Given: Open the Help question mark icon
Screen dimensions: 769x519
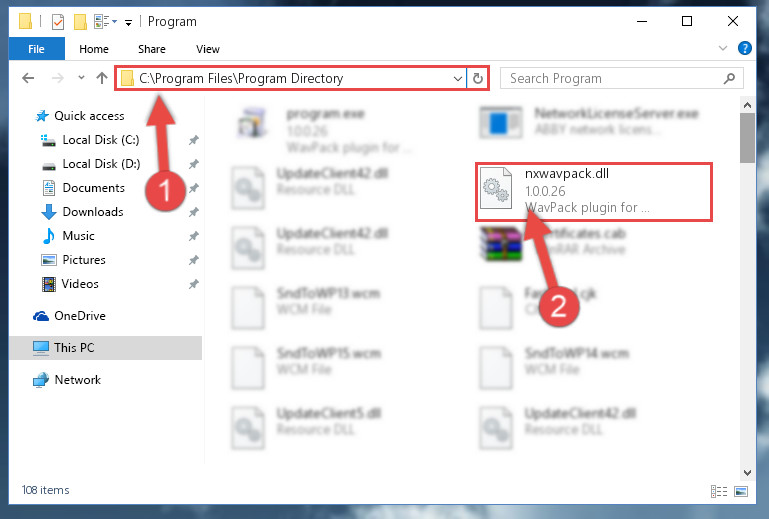Looking at the screenshot, I should point(744,48).
